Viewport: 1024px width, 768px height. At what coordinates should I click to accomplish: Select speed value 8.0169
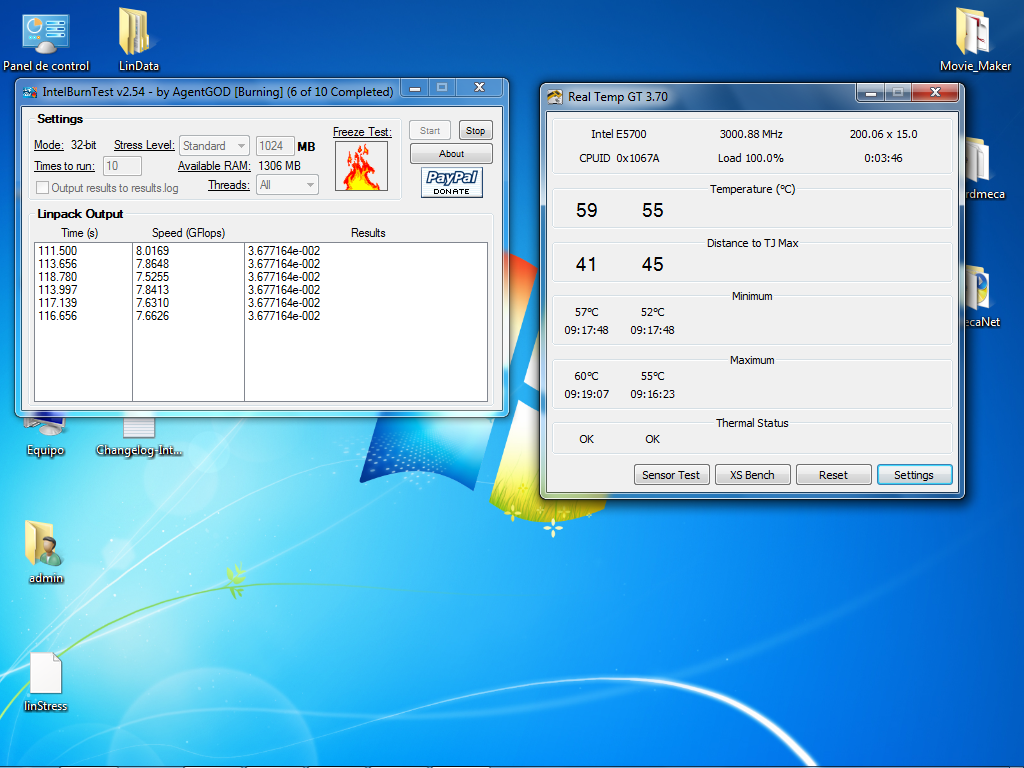pyautogui.click(x=152, y=251)
